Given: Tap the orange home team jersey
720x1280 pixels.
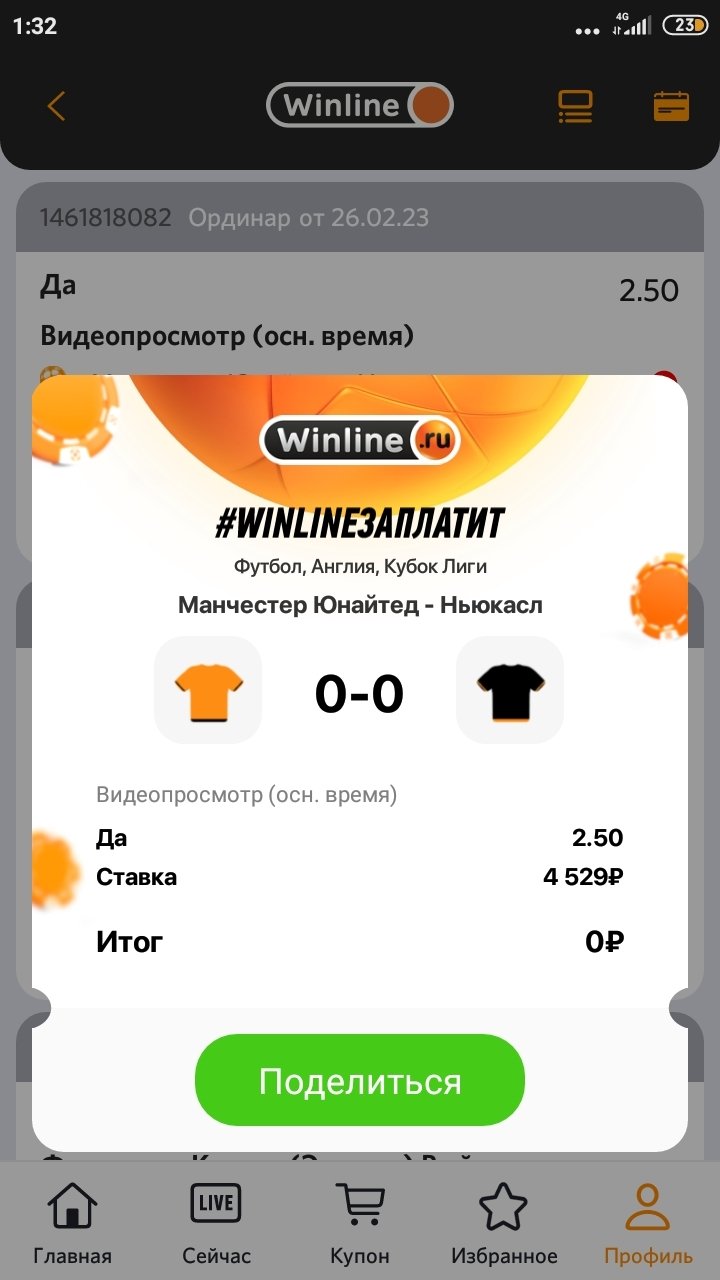Looking at the screenshot, I should pyautogui.click(x=208, y=690).
